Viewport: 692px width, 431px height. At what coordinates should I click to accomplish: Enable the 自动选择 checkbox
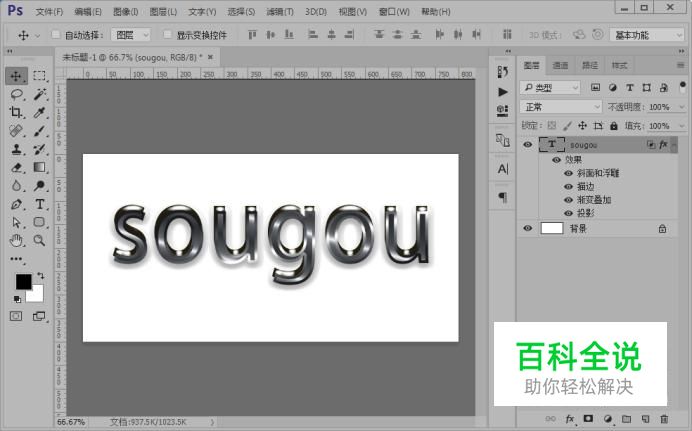click(x=56, y=34)
